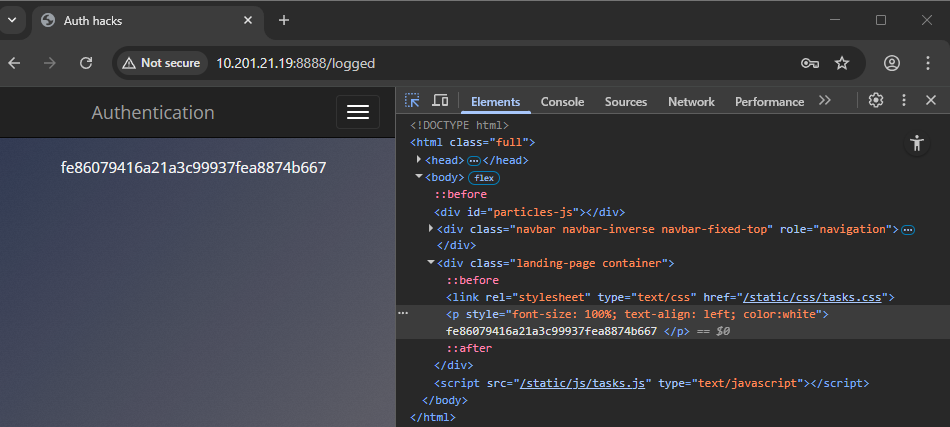Open the Chrome three-dot menu

(x=928, y=63)
